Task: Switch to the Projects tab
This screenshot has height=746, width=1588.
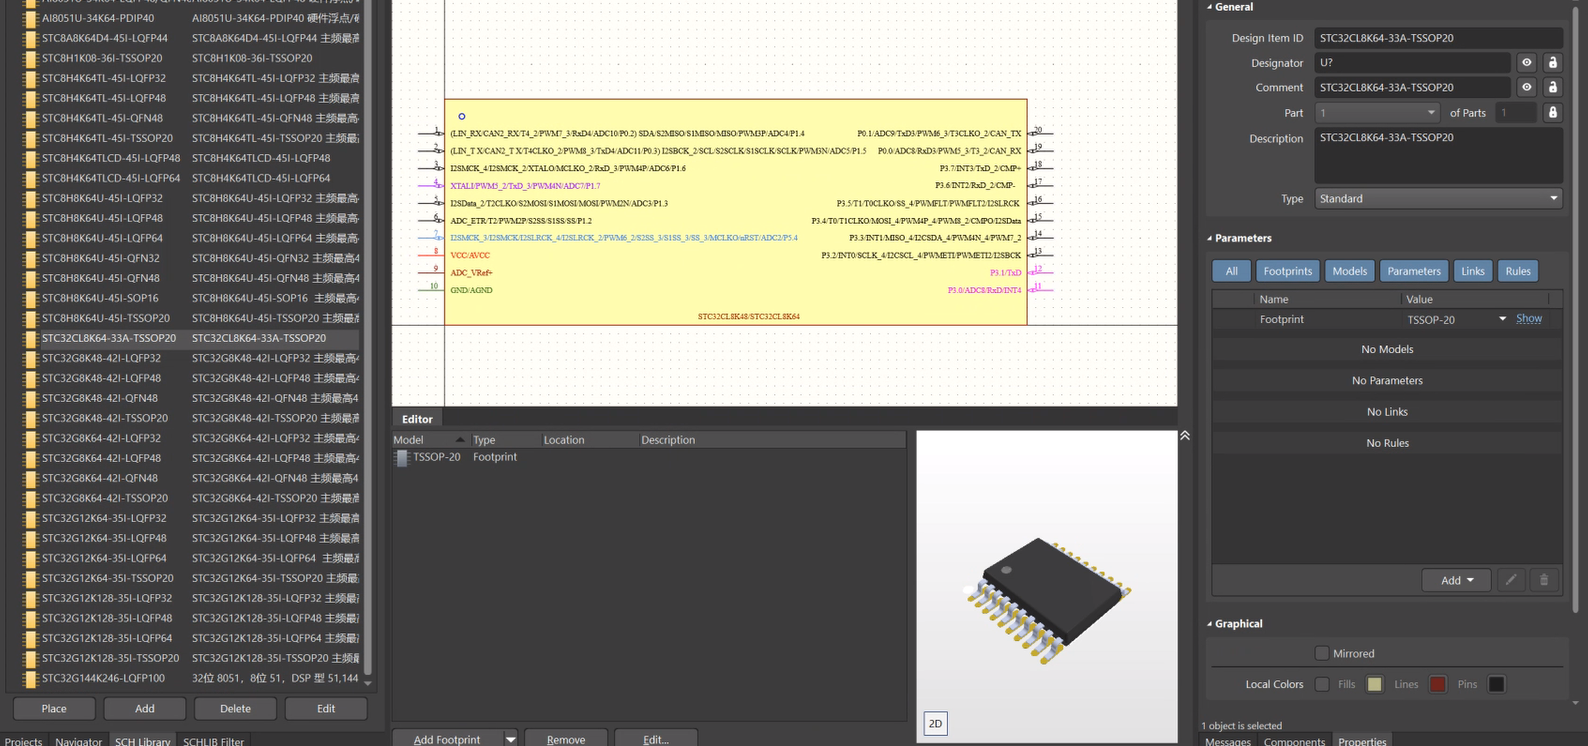Action: (x=23, y=740)
